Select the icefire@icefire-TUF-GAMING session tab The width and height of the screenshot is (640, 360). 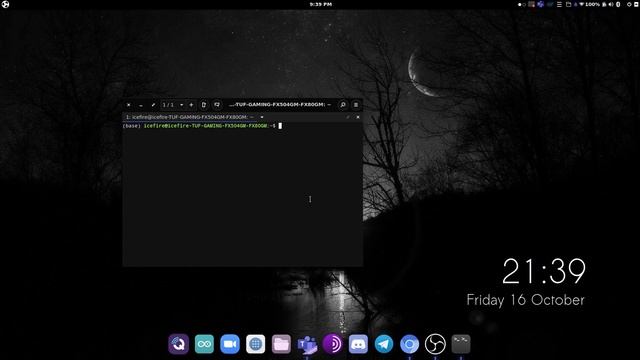point(190,117)
